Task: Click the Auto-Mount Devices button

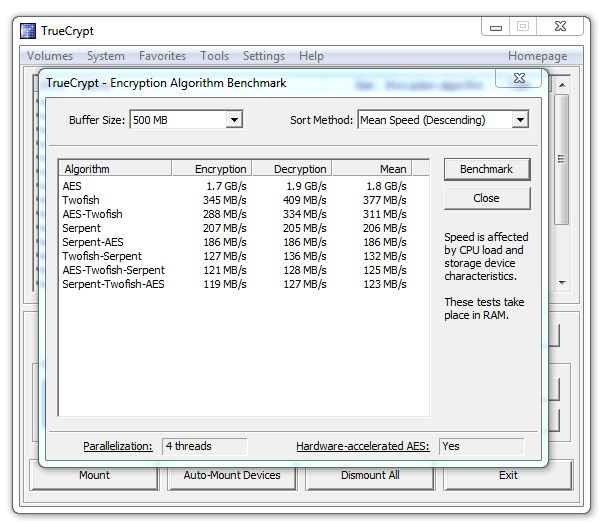Action: tap(232, 476)
